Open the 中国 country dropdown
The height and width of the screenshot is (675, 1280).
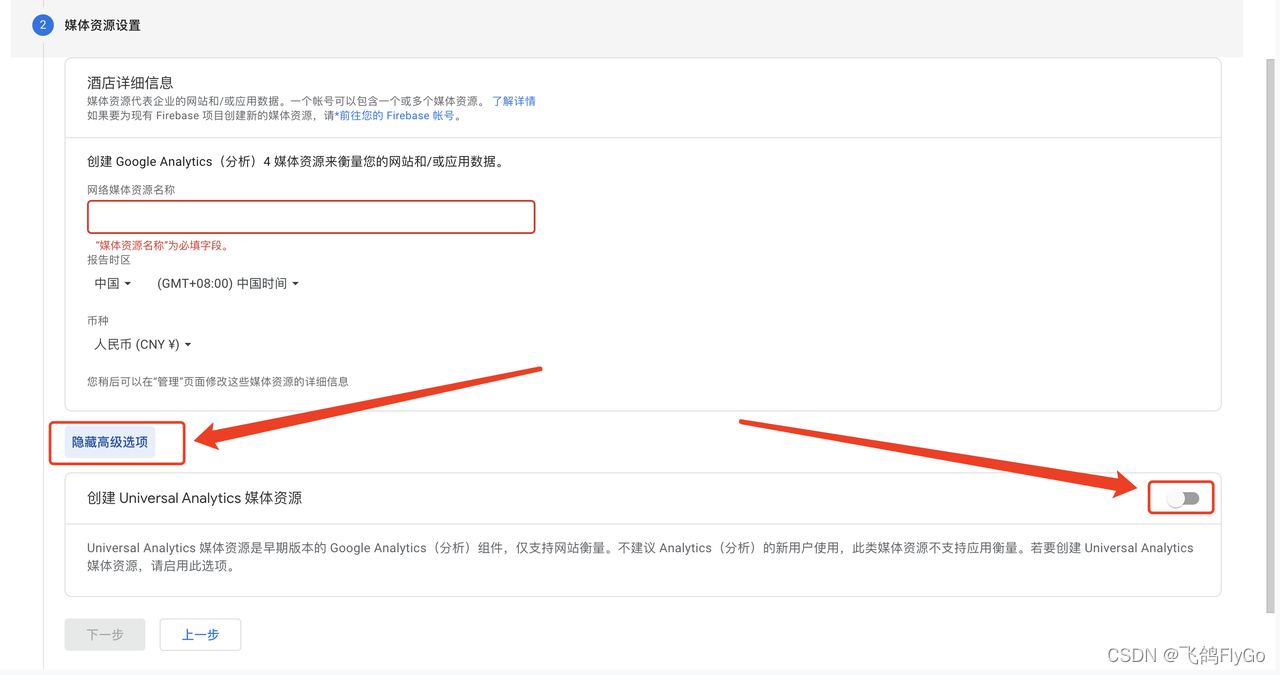[x=113, y=284]
